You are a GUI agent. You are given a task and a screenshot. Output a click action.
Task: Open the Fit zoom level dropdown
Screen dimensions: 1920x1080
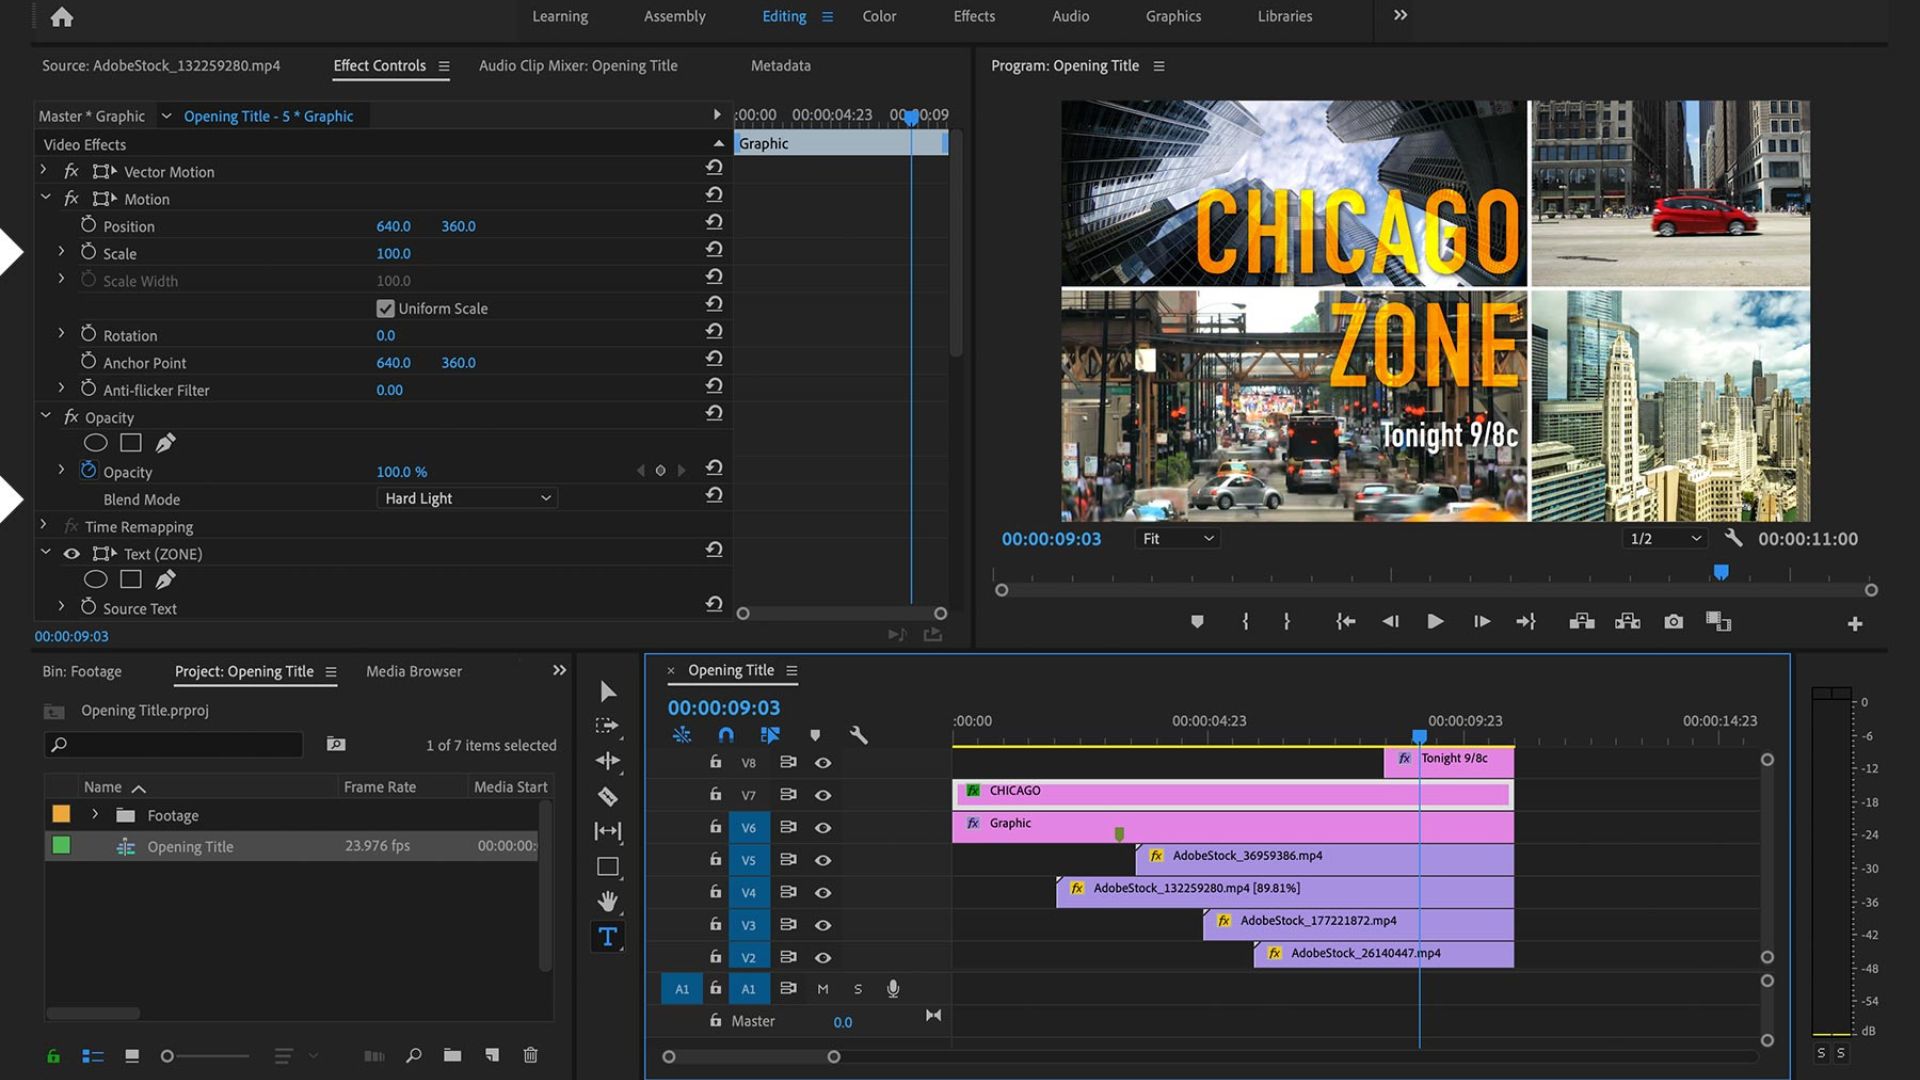[1177, 539]
